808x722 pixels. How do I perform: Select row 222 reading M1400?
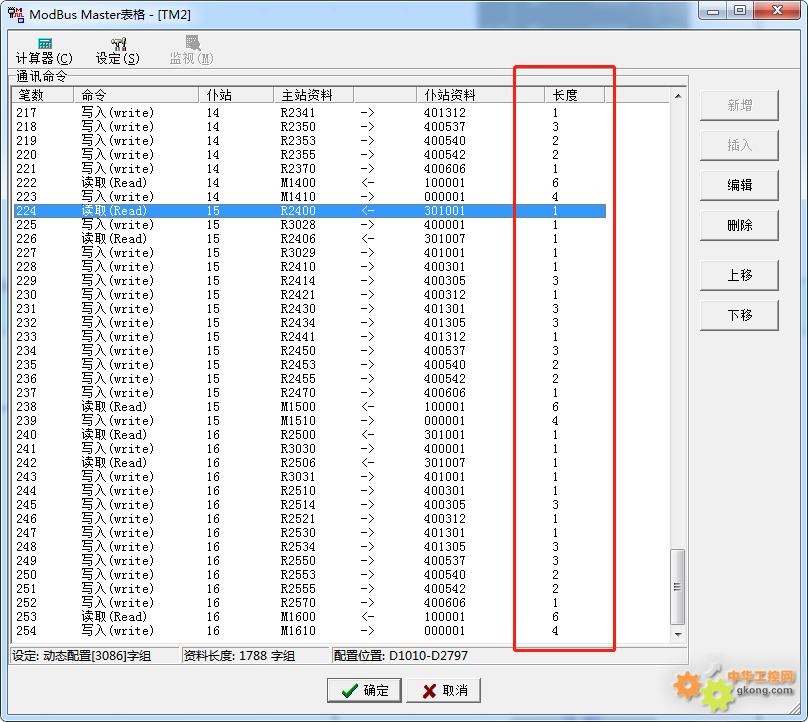click(x=309, y=182)
